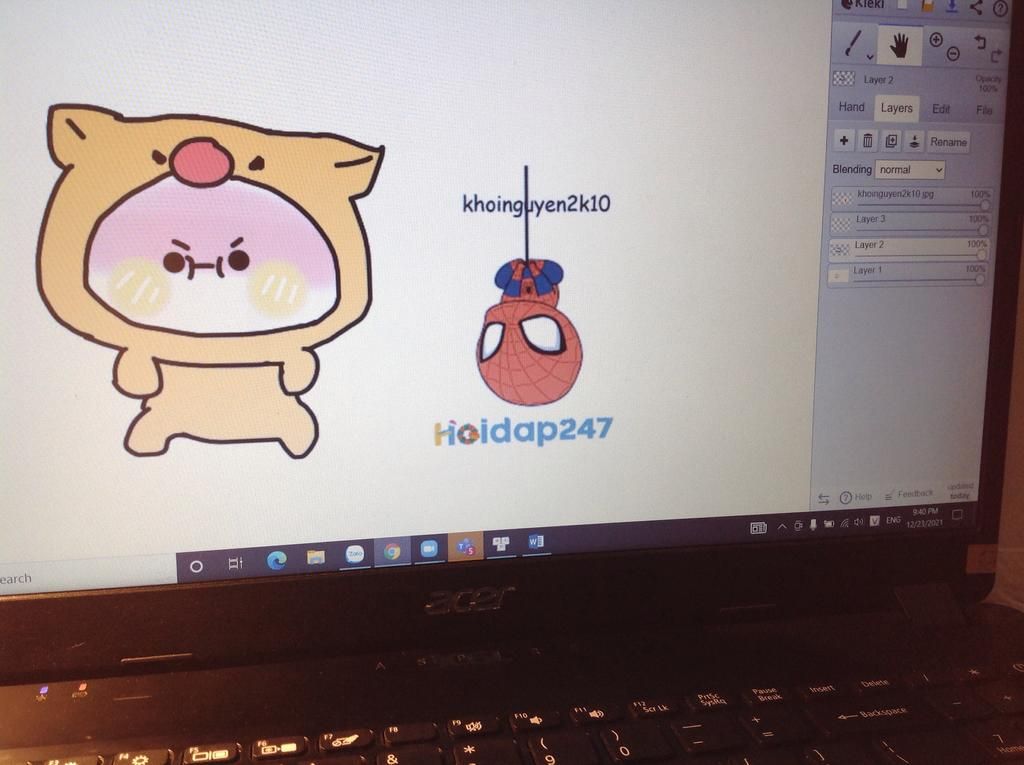Zoom in with the plus magnifier
Image resolution: width=1024 pixels, height=765 pixels.
point(936,39)
